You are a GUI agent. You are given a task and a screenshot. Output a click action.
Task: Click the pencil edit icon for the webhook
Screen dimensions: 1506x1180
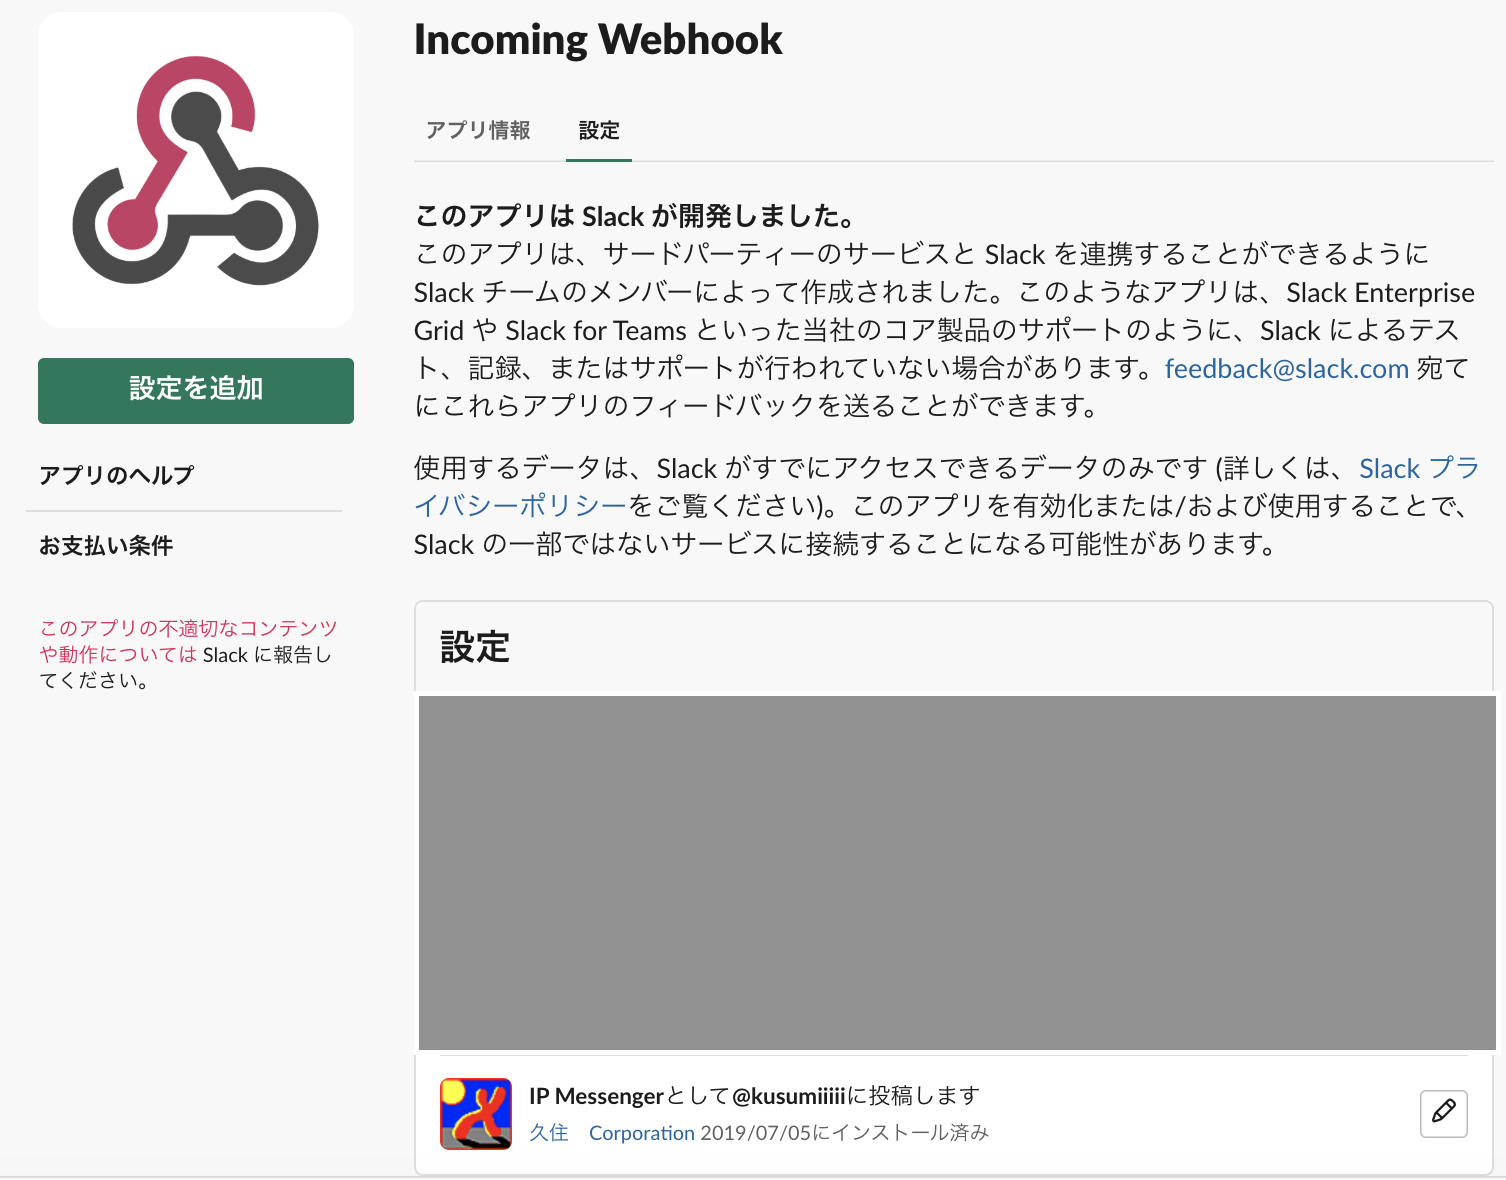click(1443, 1113)
